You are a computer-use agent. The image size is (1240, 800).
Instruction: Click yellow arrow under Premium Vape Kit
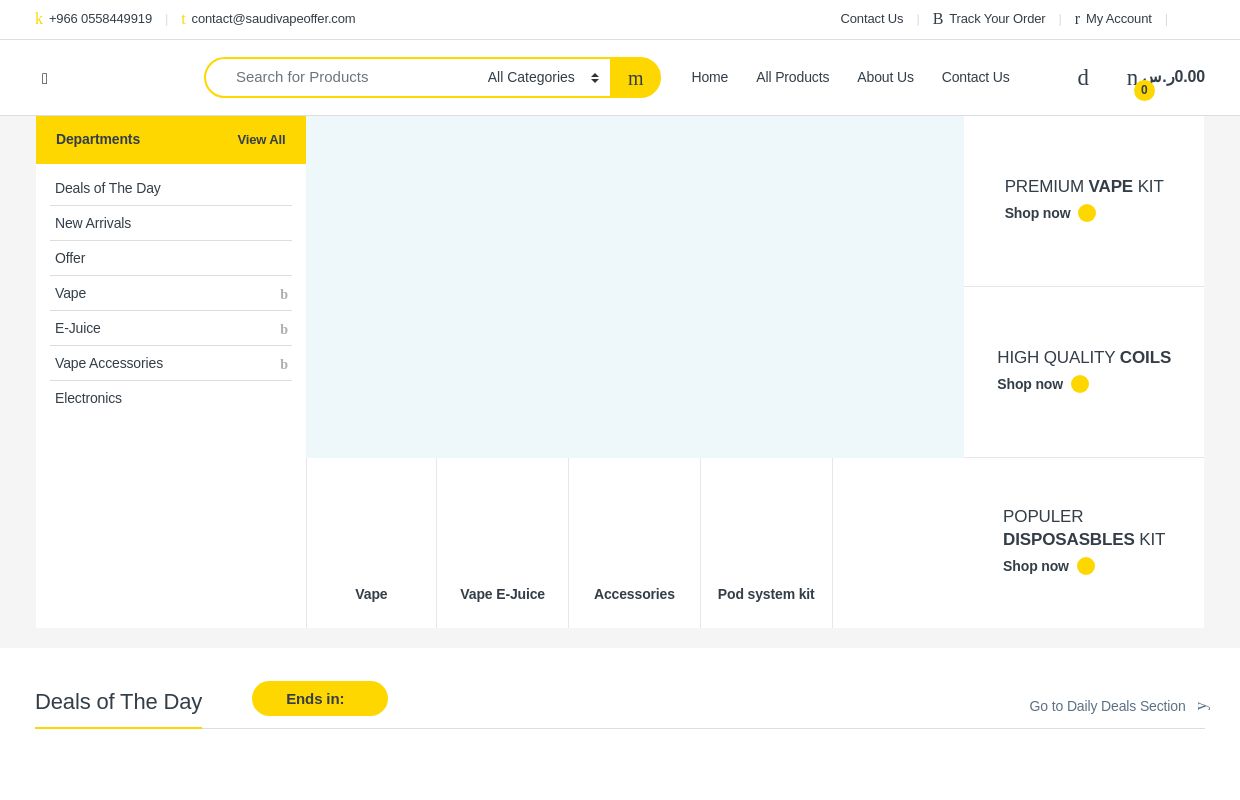pos(1087,213)
